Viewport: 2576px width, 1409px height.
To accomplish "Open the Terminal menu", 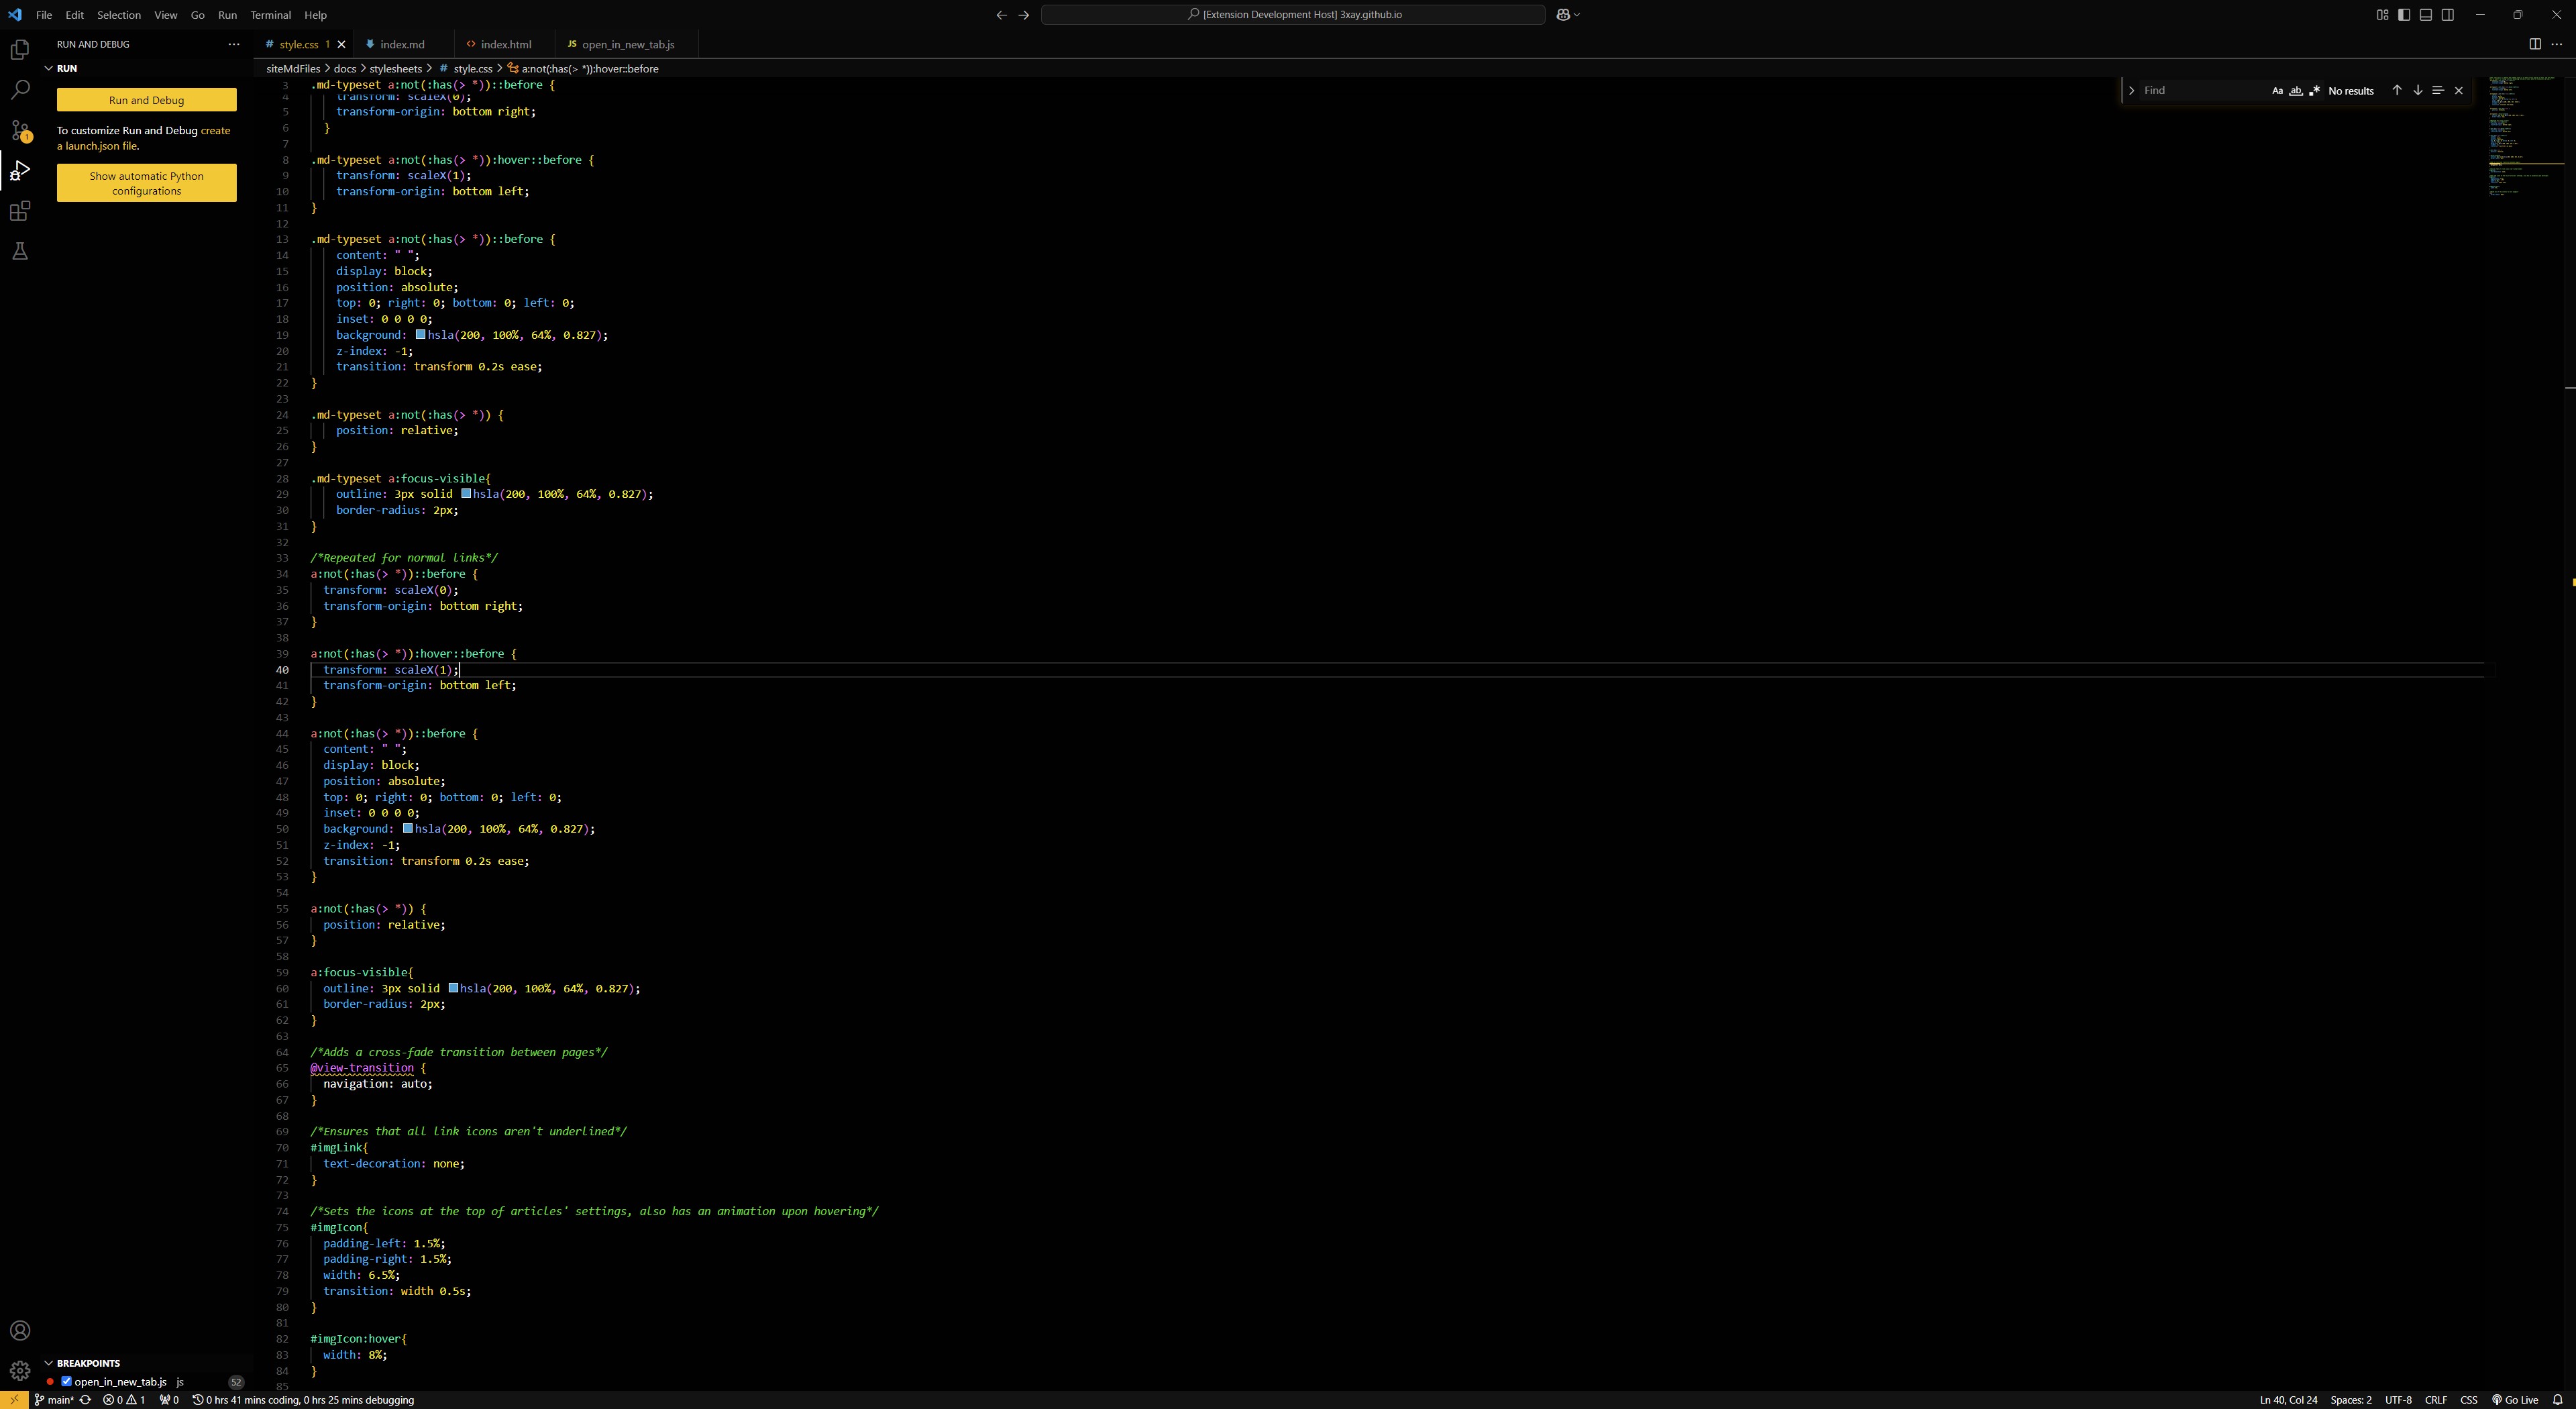I will click(270, 15).
